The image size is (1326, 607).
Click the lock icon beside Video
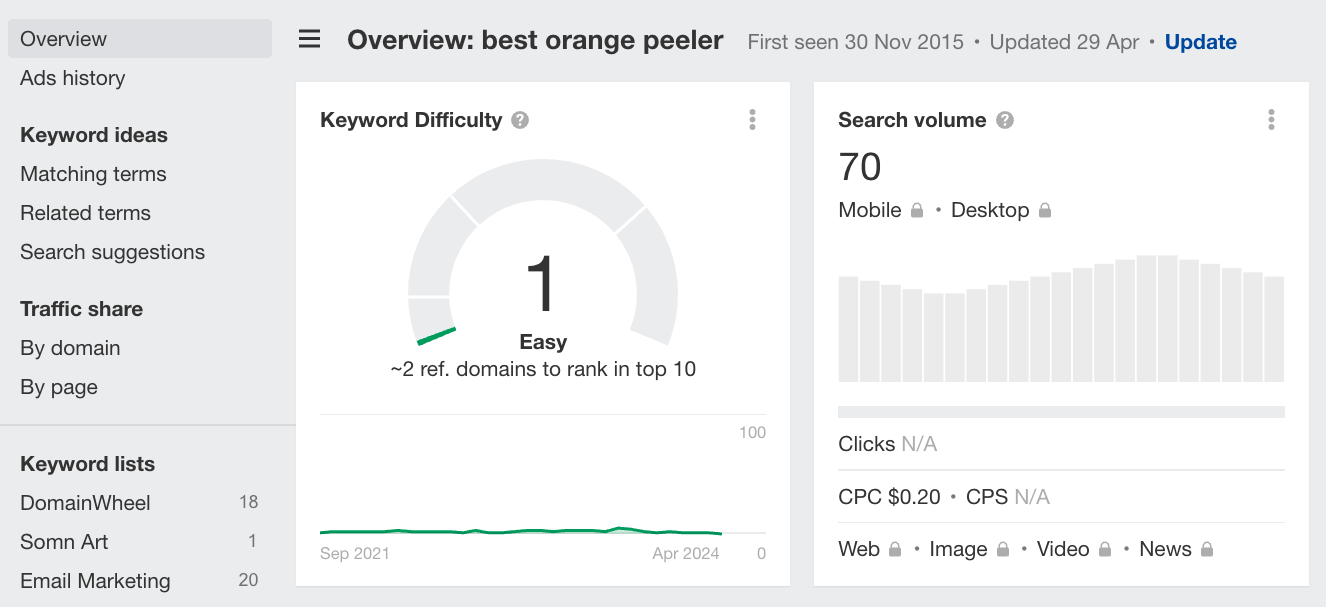point(1104,549)
